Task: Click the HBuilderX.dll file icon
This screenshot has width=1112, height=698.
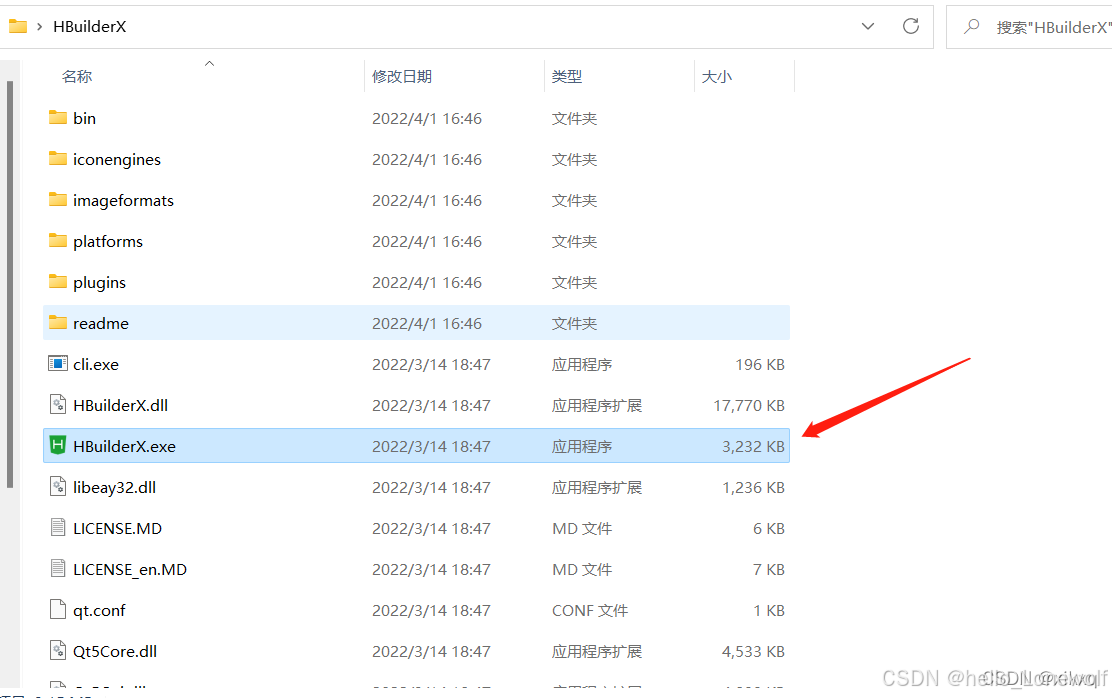Action: point(57,405)
